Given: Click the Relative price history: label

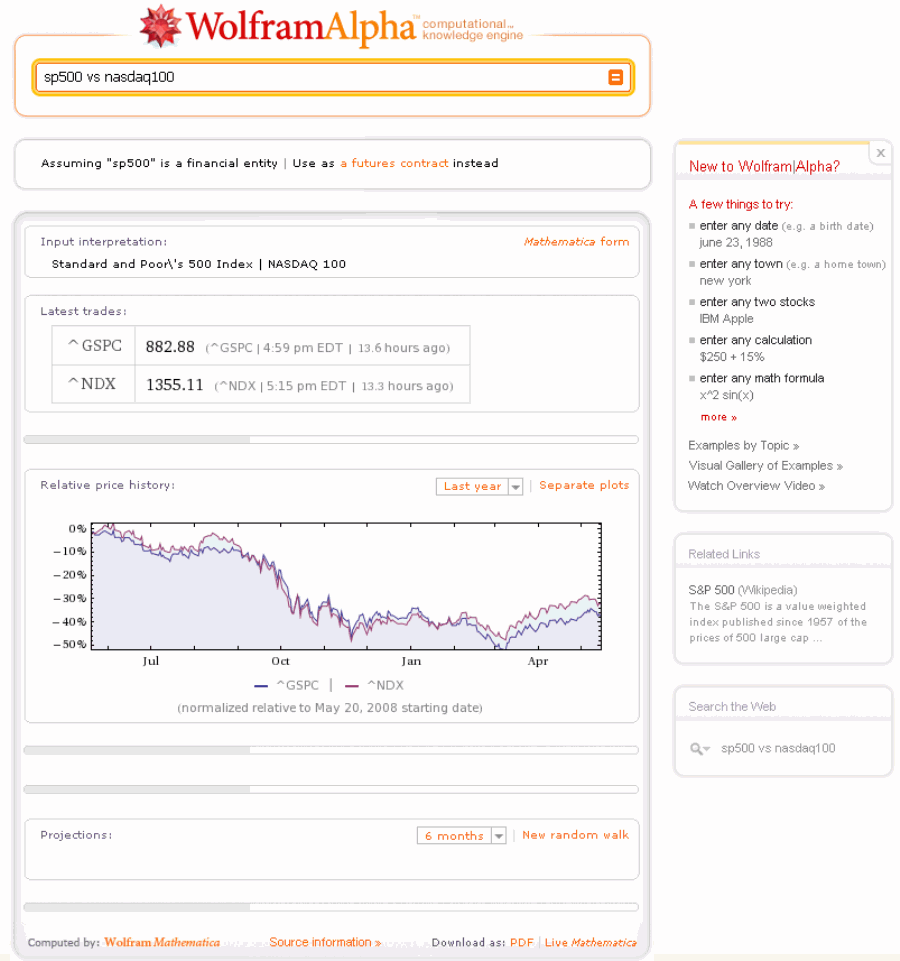Looking at the screenshot, I should pyautogui.click(x=107, y=485).
